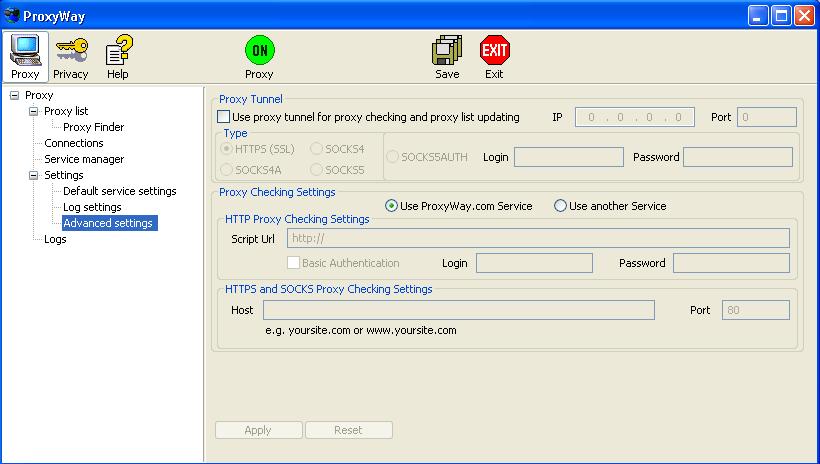Toggle the green ON Proxy button
820x464 pixels.
(x=259, y=56)
